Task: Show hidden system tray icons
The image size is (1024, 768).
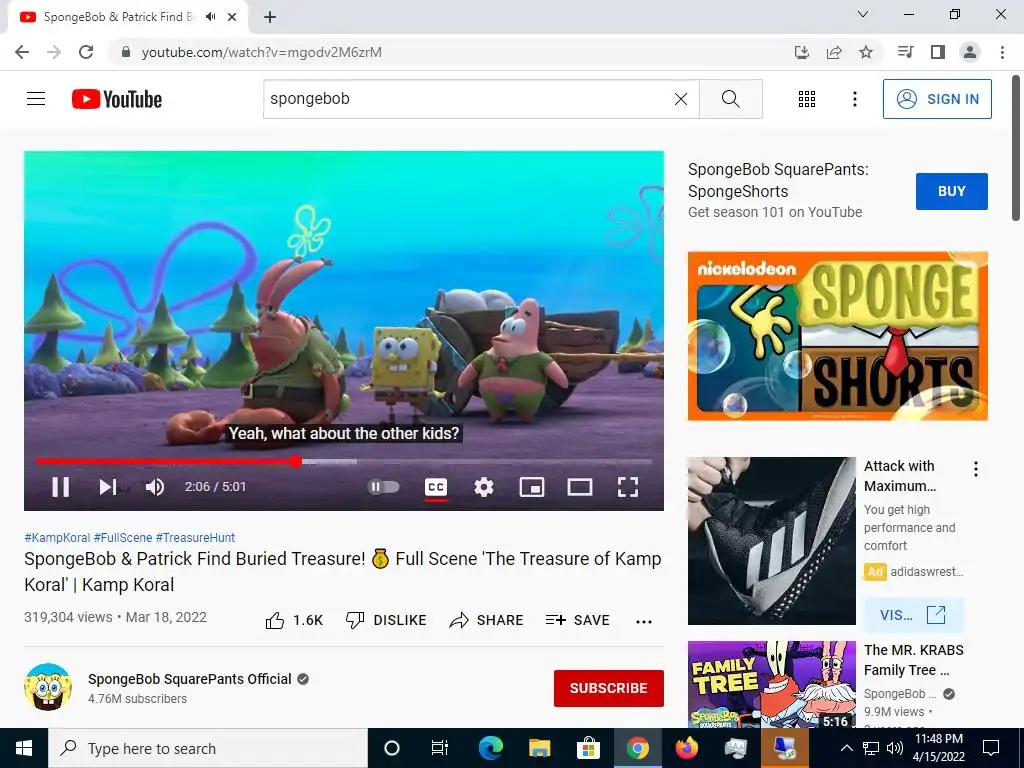Action: (846, 748)
